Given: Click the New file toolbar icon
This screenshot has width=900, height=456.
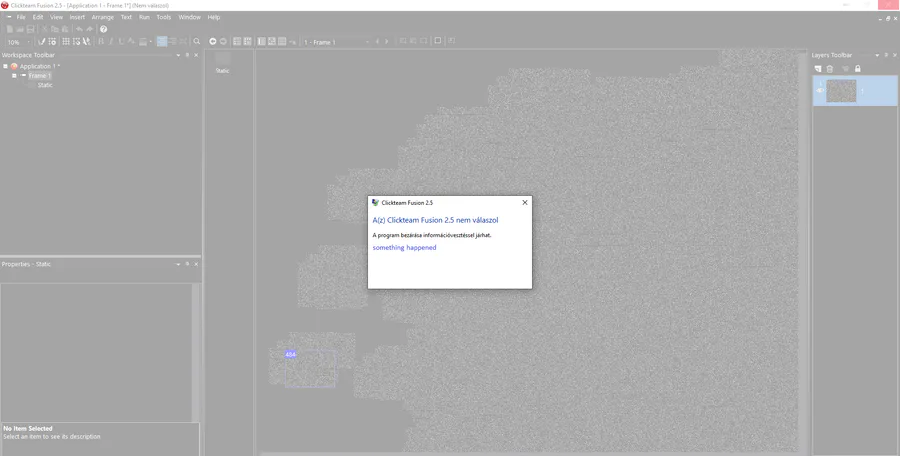Looking at the screenshot, I should pos(9,29).
